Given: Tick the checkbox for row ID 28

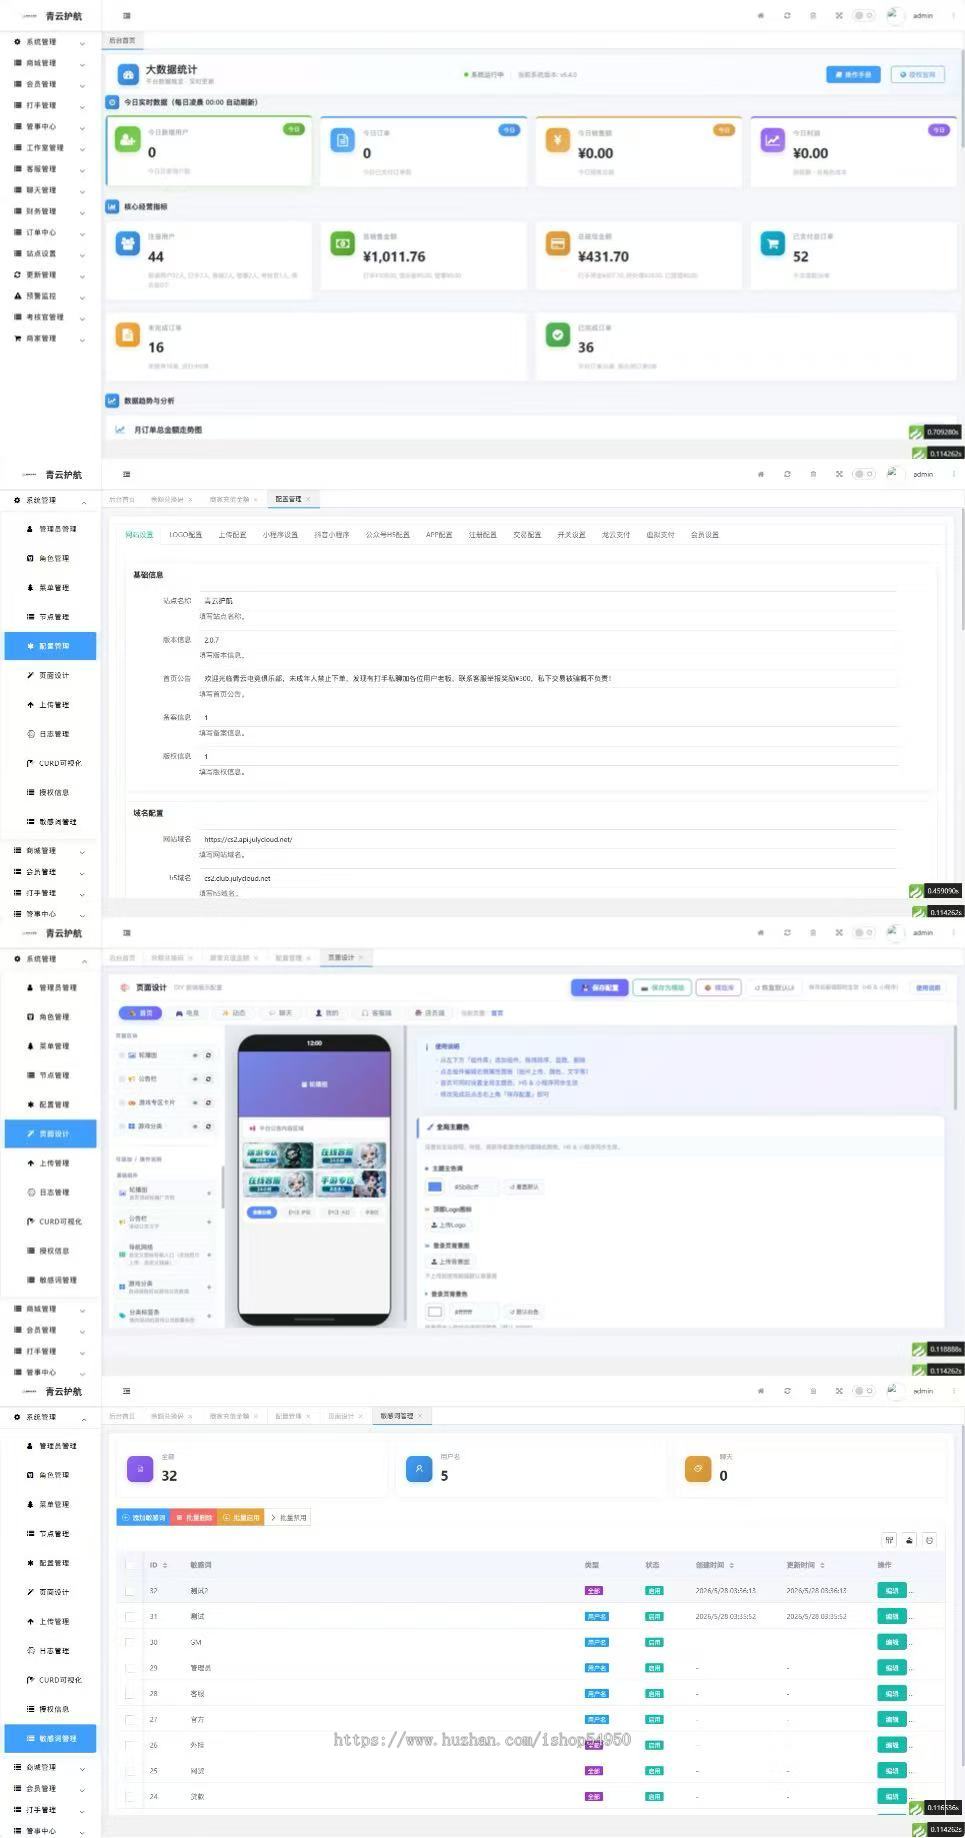Looking at the screenshot, I should [x=130, y=1694].
